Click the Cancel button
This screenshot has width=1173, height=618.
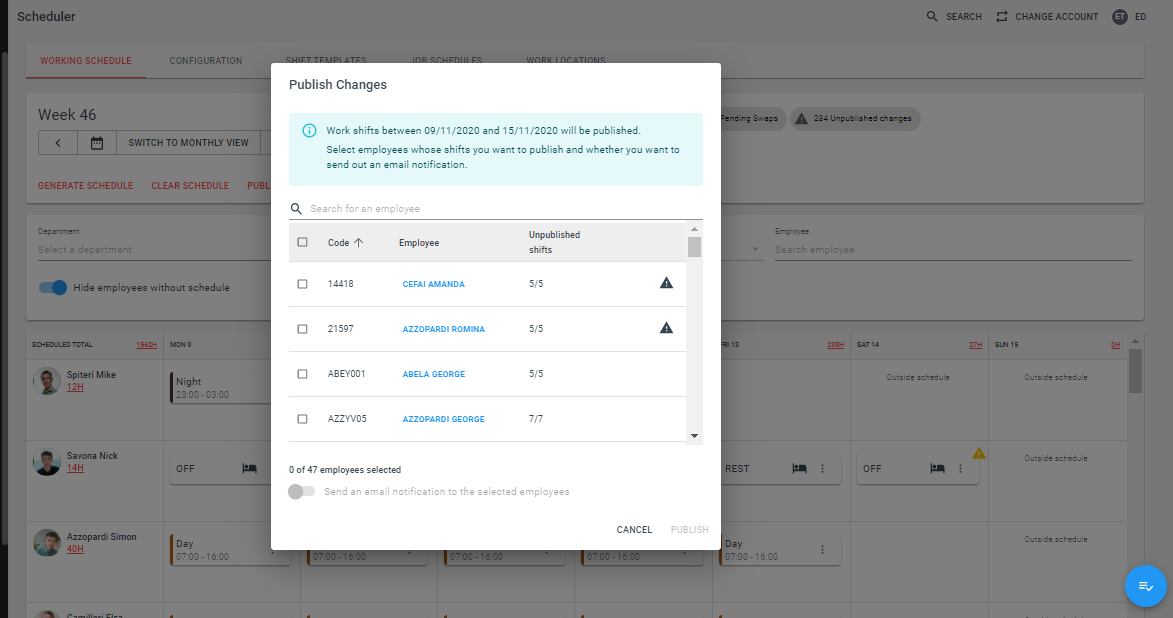click(x=634, y=530)
